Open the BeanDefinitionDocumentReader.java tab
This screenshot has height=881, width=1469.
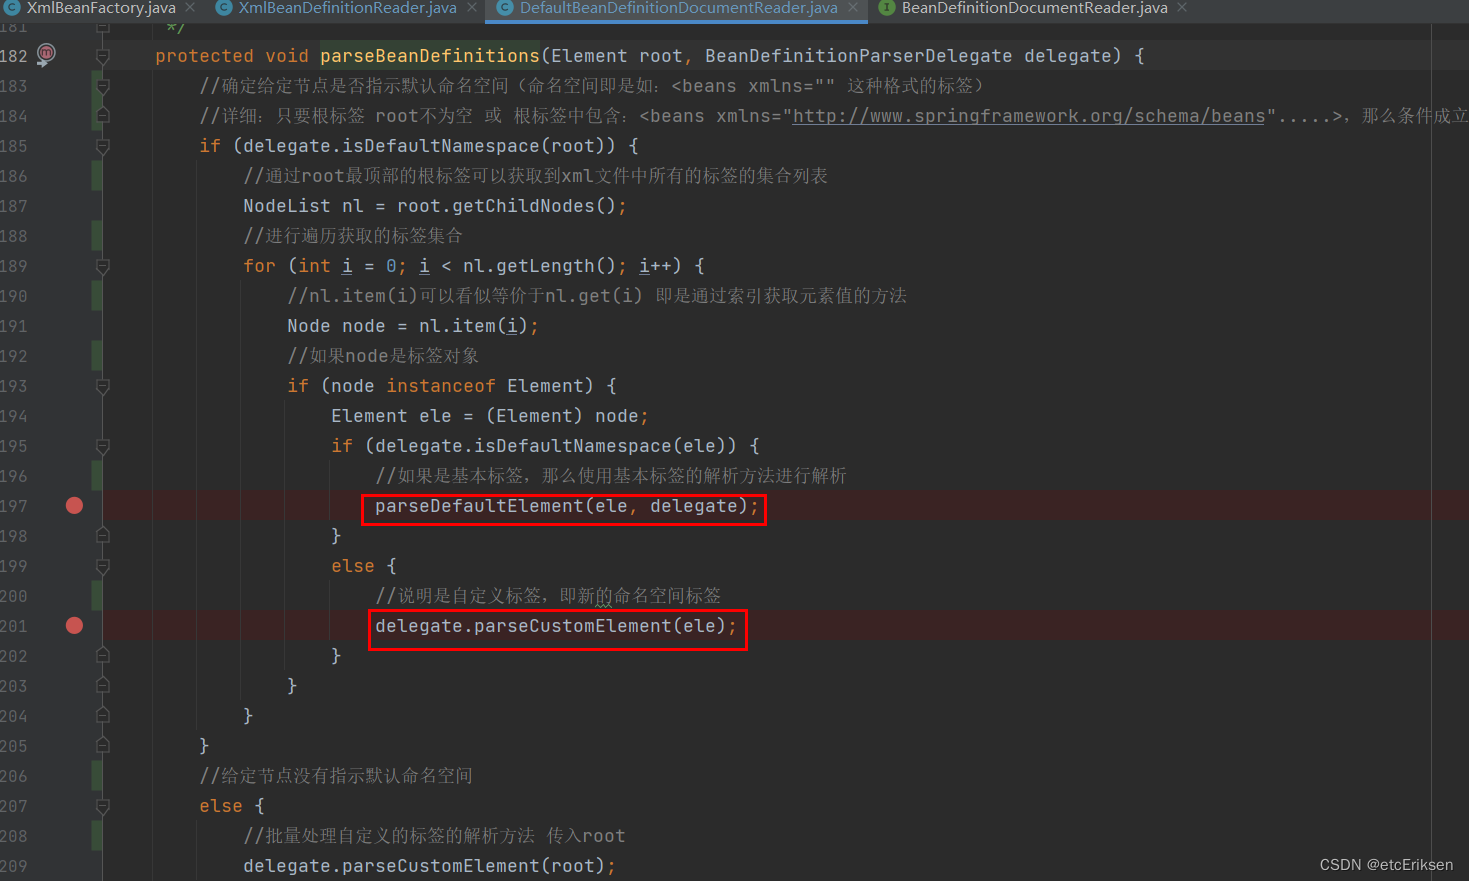[x=1034, y=8]
